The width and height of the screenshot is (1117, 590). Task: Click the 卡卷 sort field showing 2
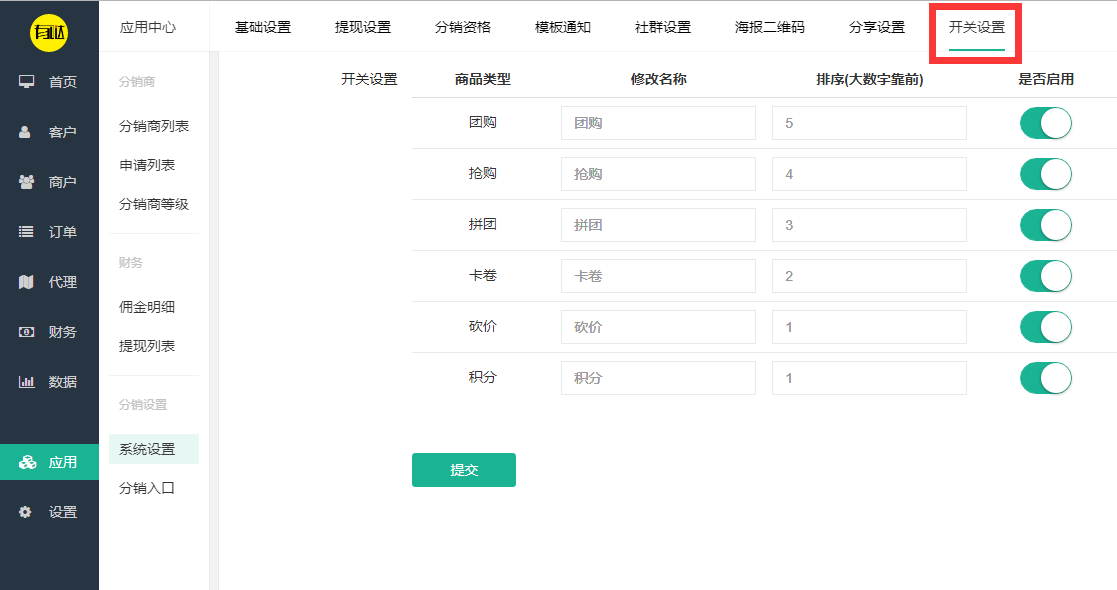pyautogui.click(x=869, y=276)
